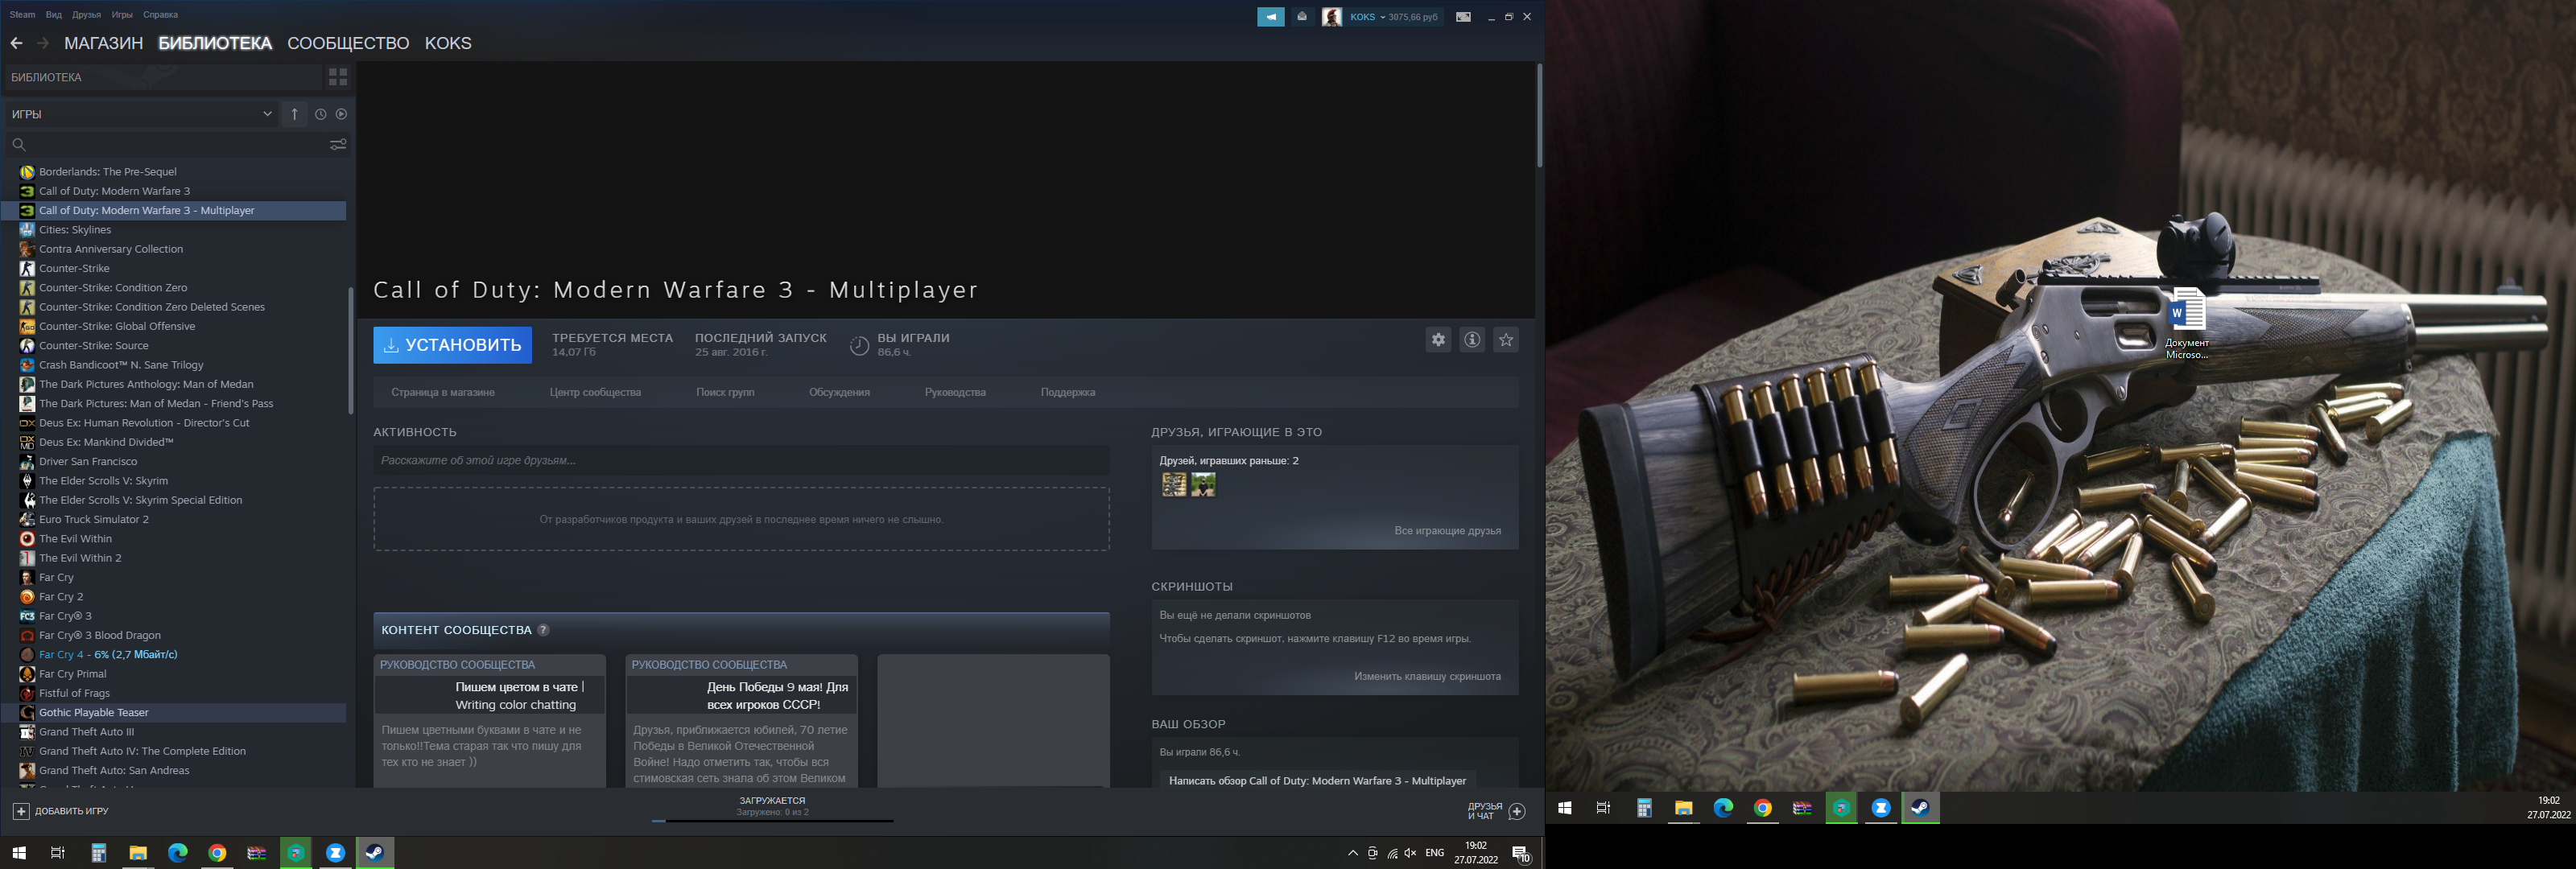The image size is (2576, 869).
Task: Open KOKS profile tab in navigation
Action: 448,43
